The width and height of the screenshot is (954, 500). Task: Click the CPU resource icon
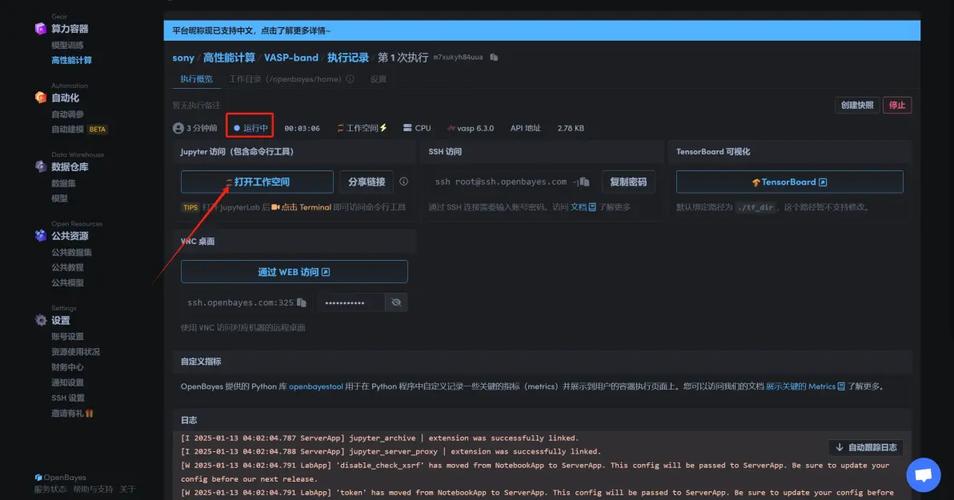(x=408, y=128)
